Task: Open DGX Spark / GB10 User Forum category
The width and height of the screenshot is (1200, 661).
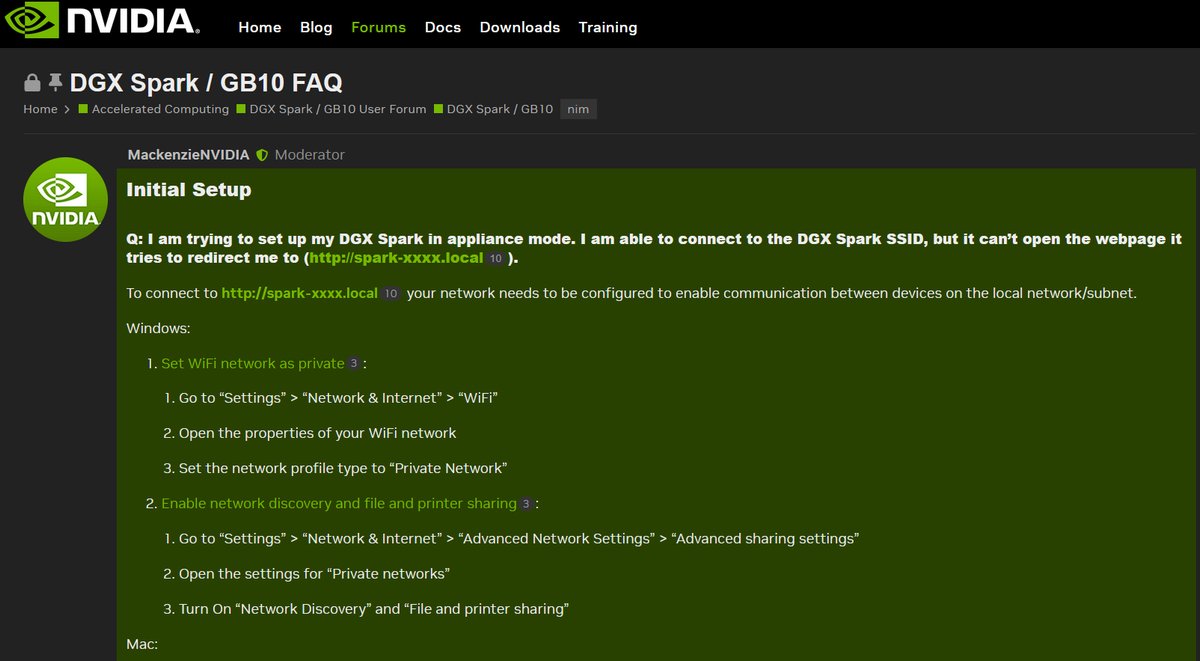Action: coord(337,109)
